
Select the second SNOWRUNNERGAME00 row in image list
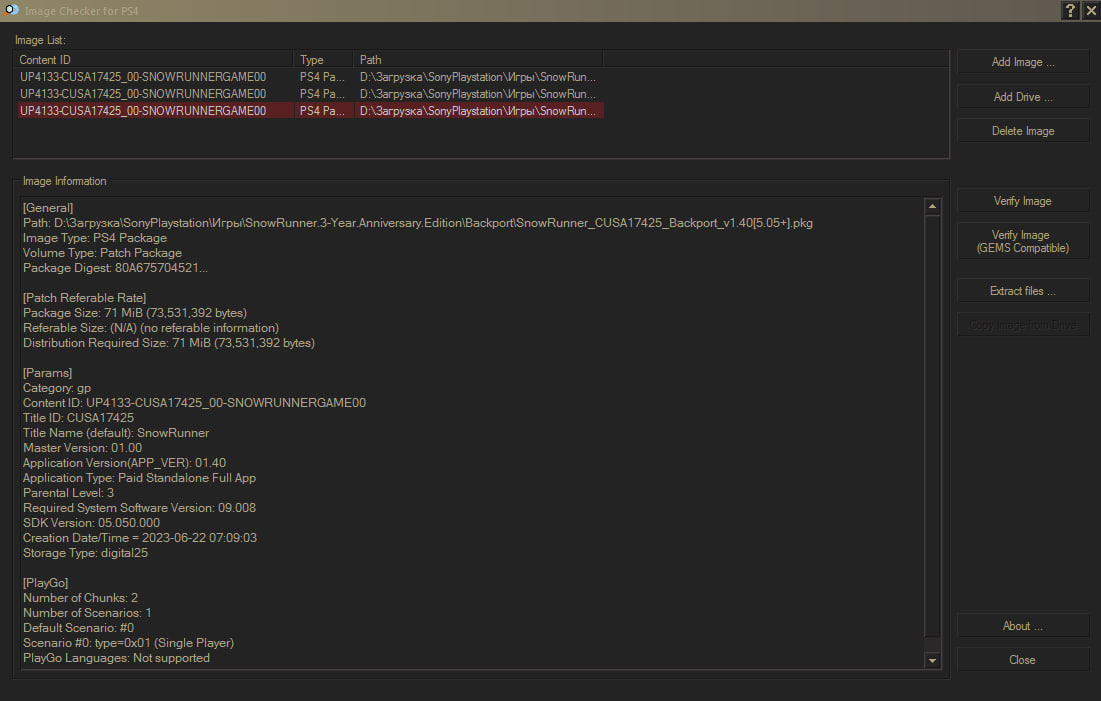coord(309,93)
